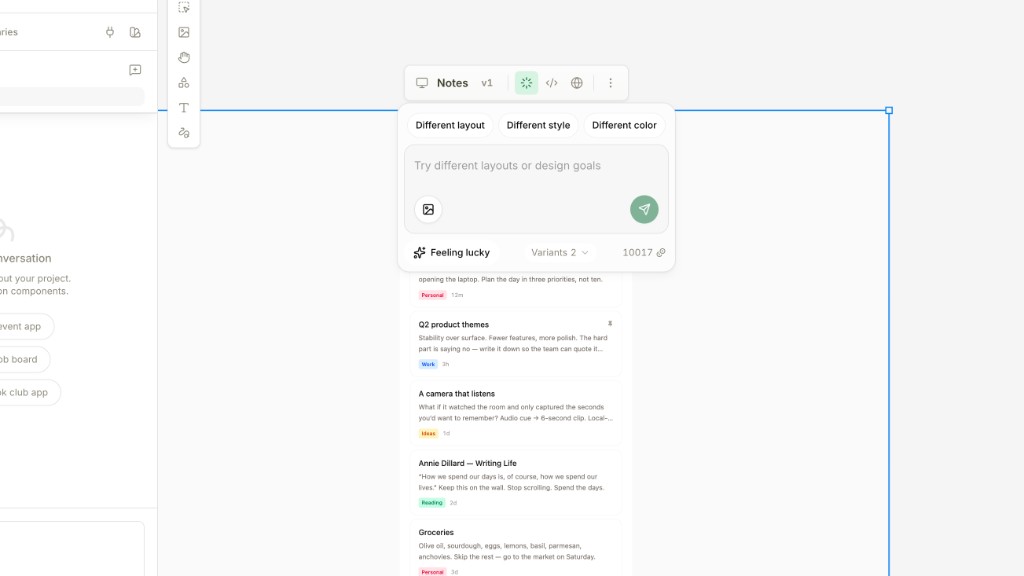The width and height of the screenshot is (1024, 576).
Task: Click the Ideas tag on the camera note
Action: click(428, 434)
